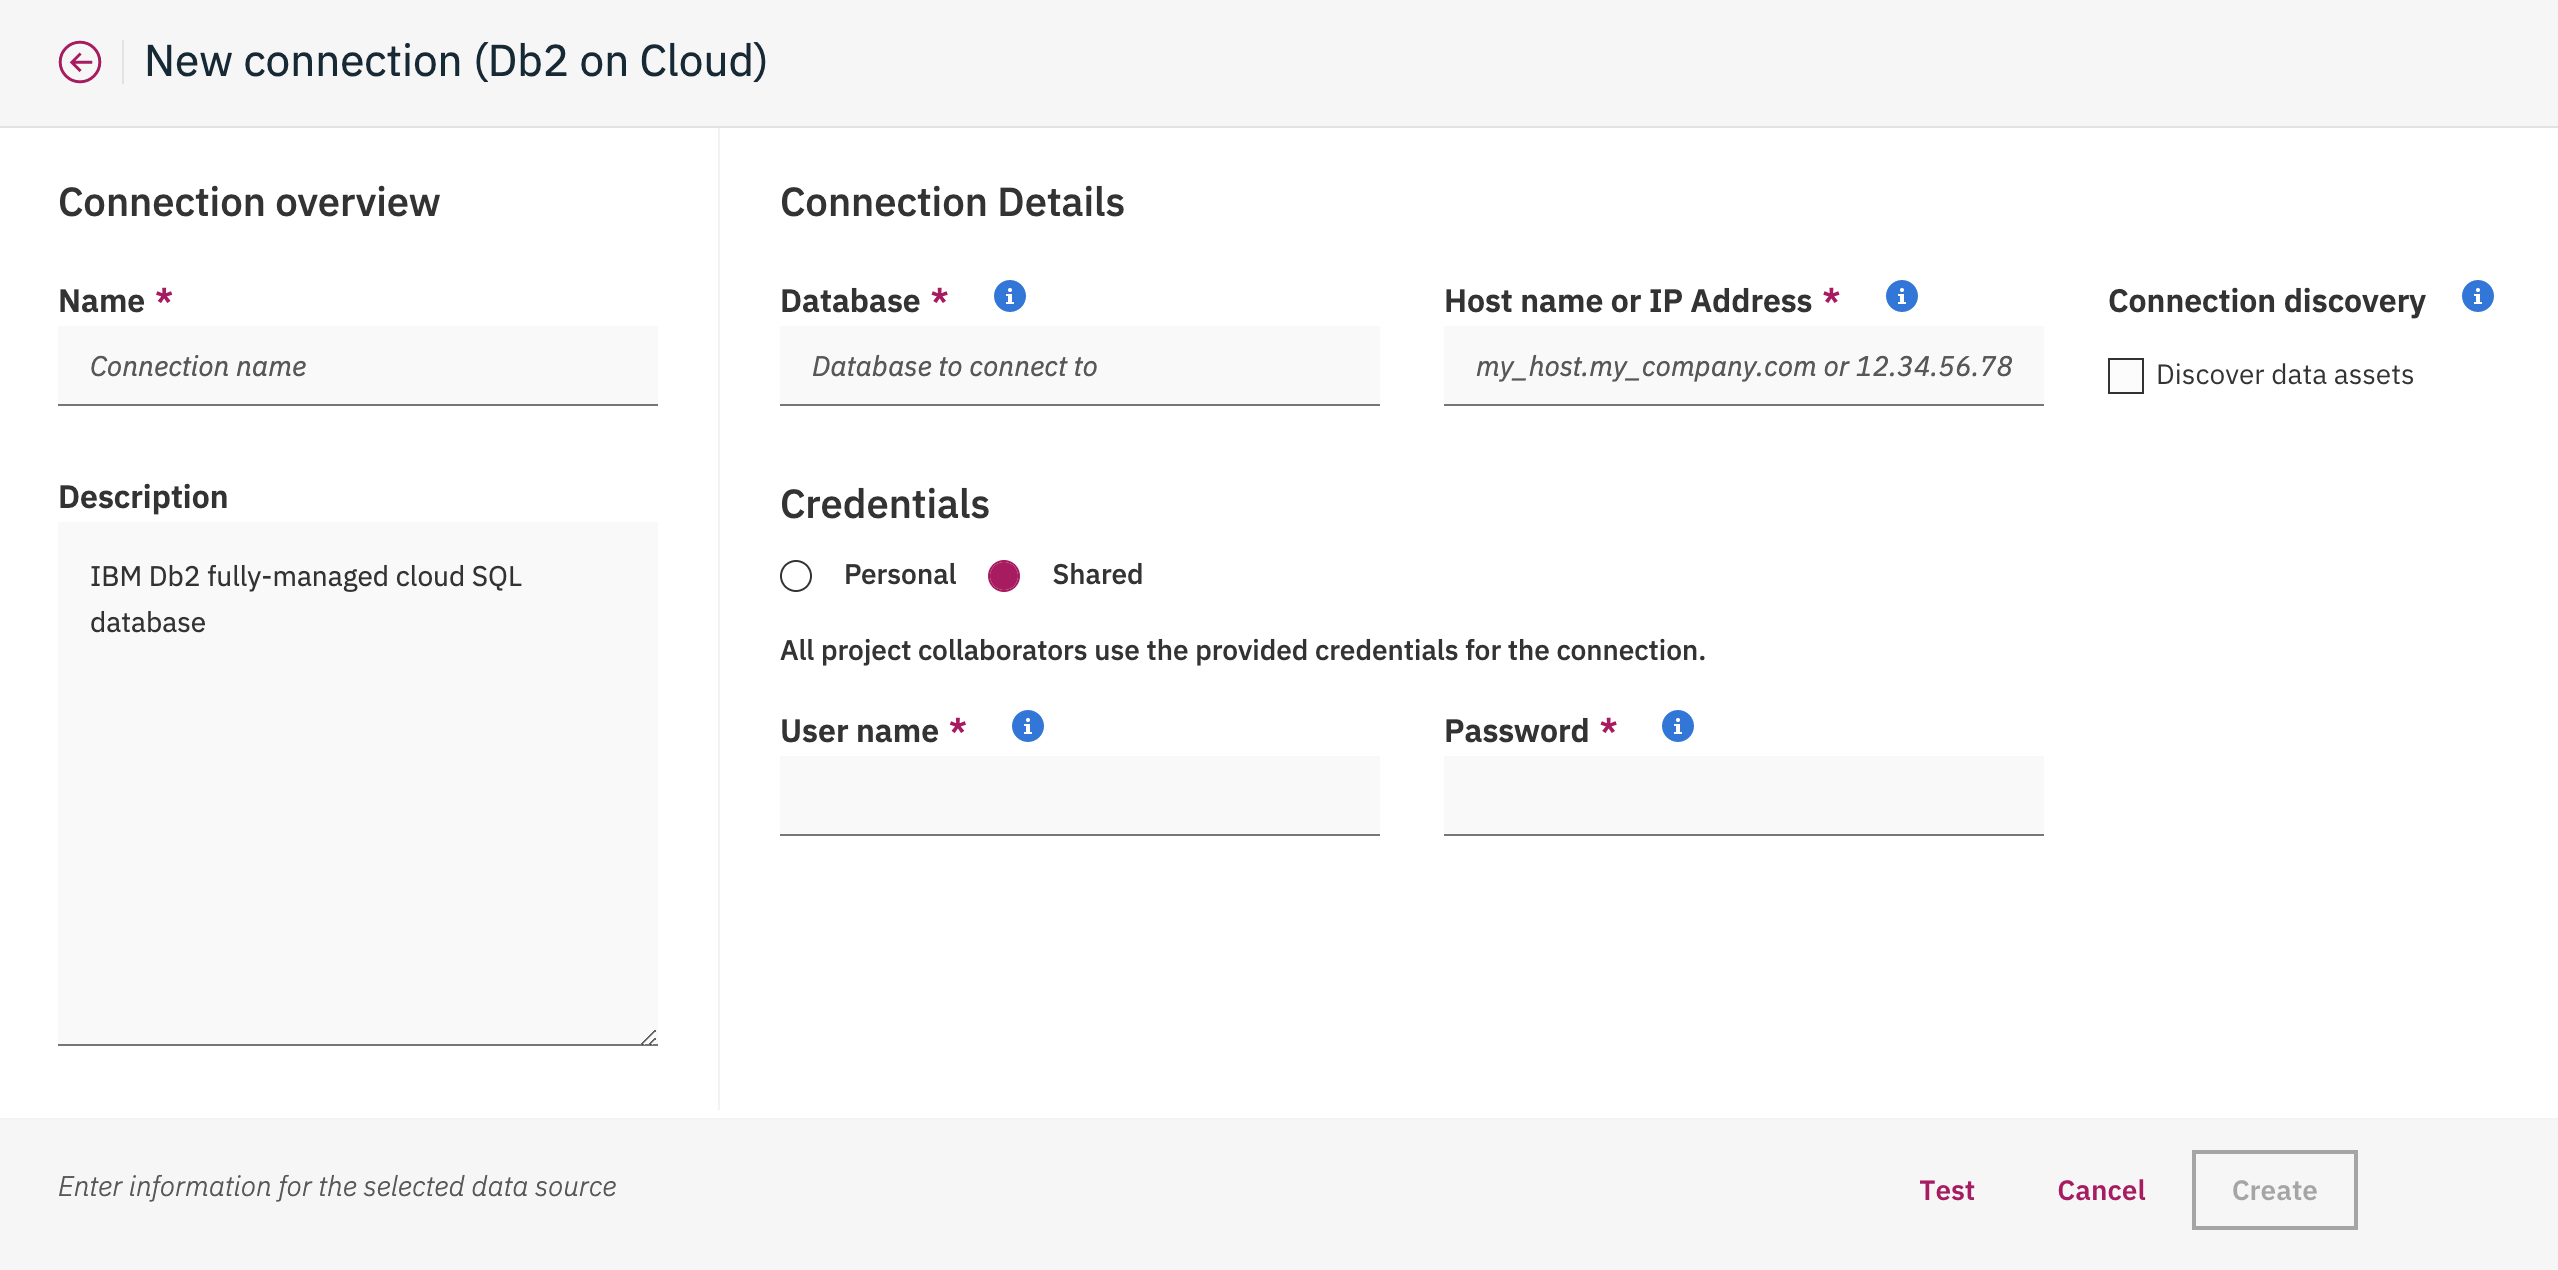Click the Connection name input field
Image resolution: width=2558 pixels, height=1270 pixels.
357,366
